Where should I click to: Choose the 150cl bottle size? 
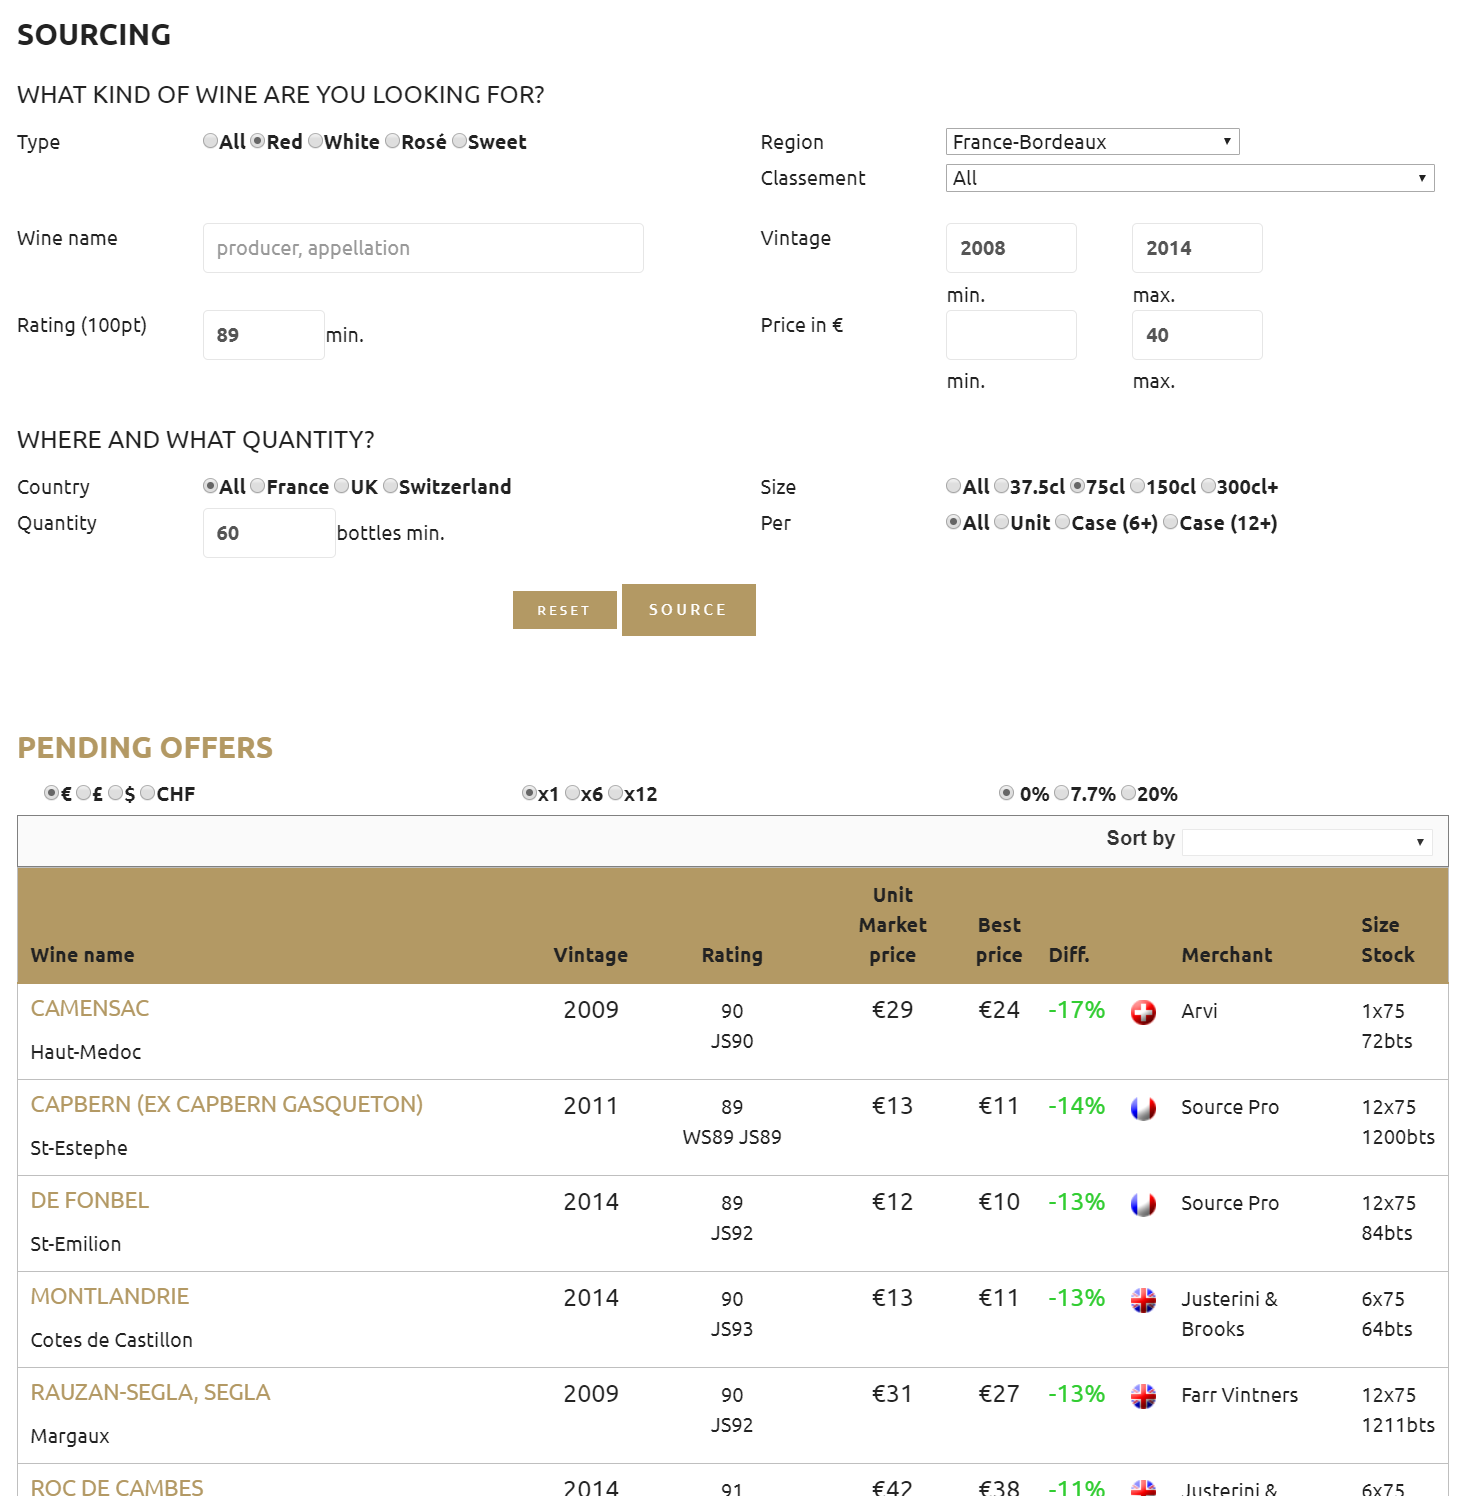pos(1137,486)
